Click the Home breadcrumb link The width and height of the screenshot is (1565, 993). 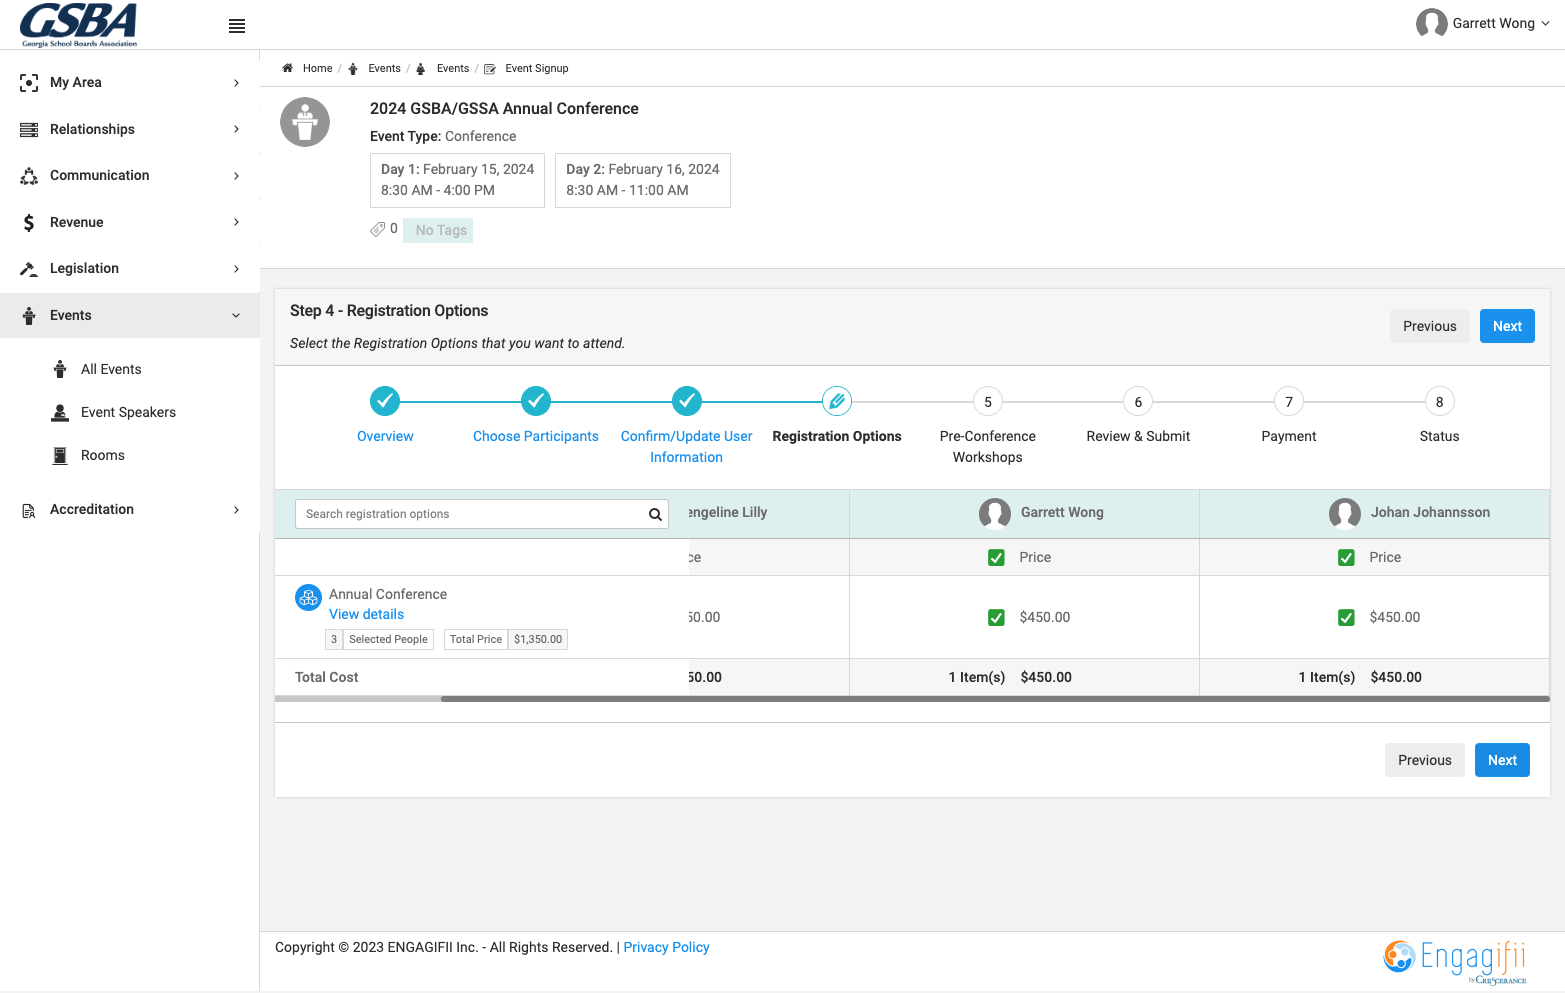point(317,68)
